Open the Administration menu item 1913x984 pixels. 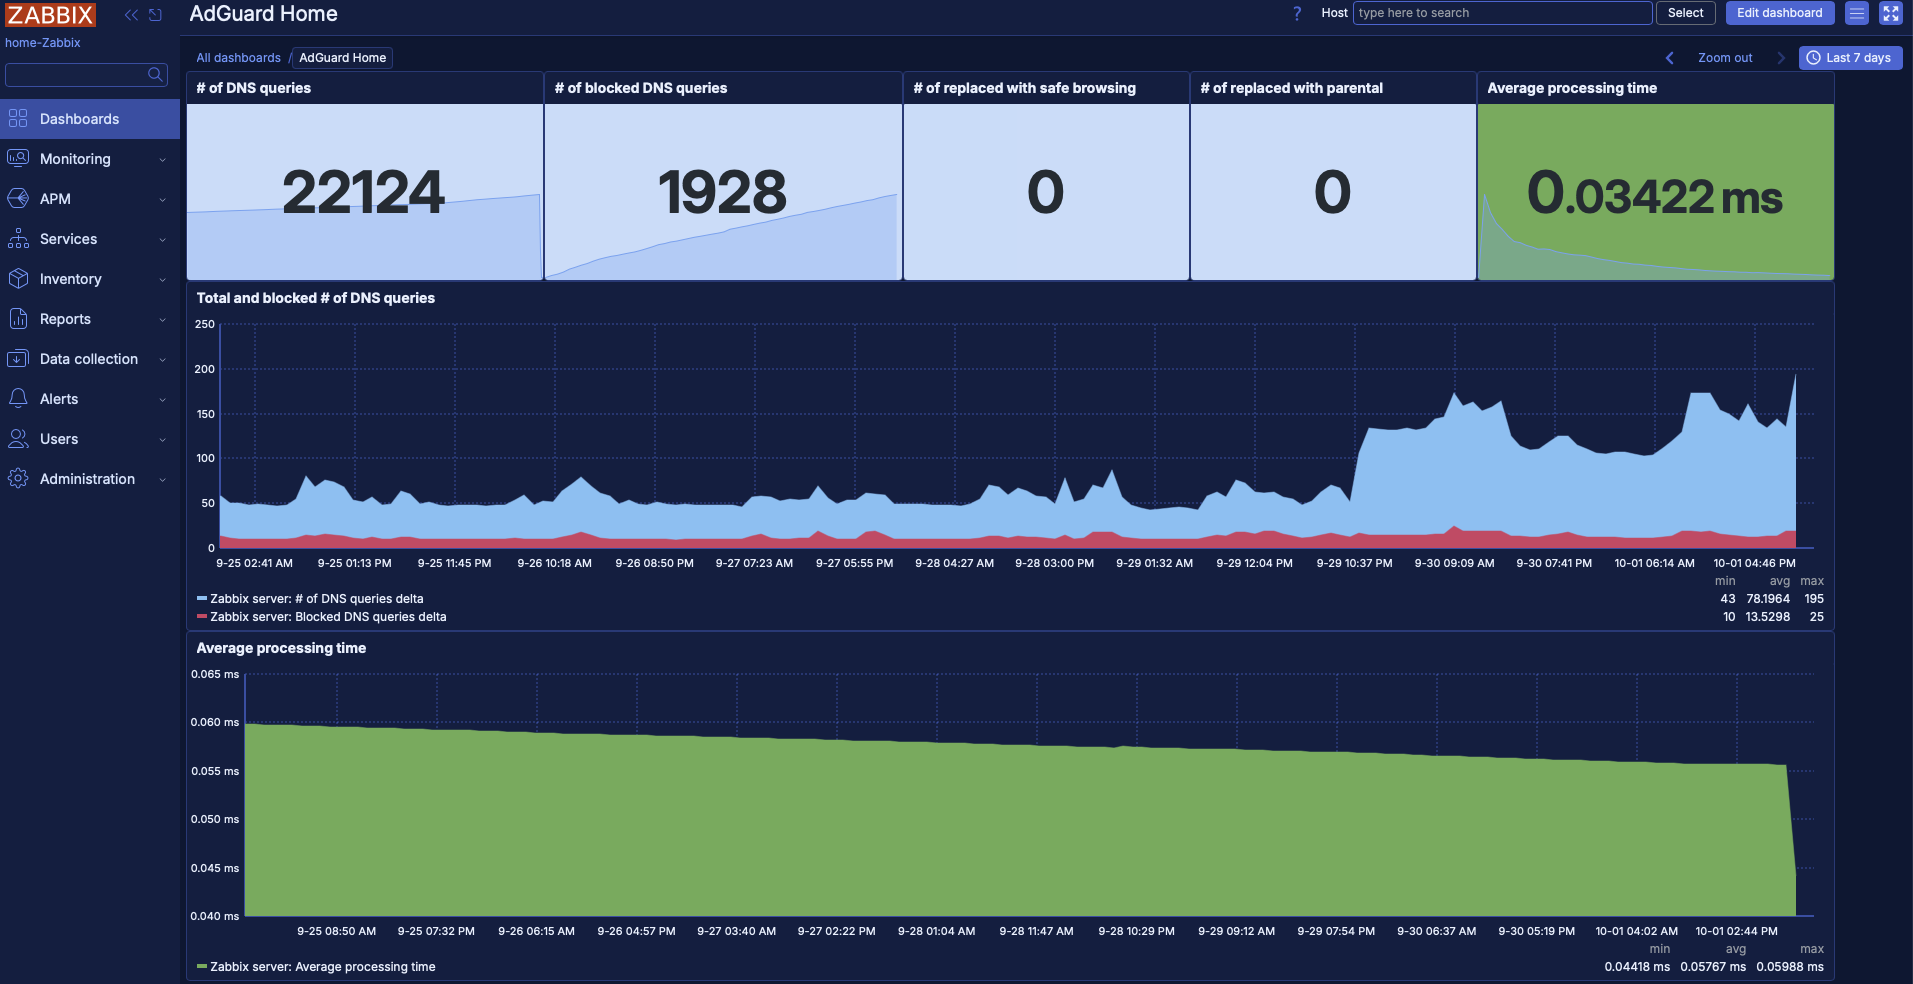[x=90, y=479]
